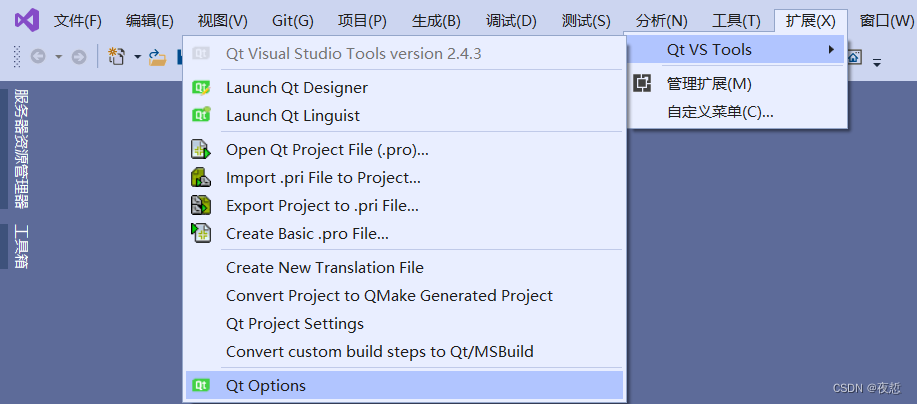Select Qt Project Settings menu entry

pos(295,324)
